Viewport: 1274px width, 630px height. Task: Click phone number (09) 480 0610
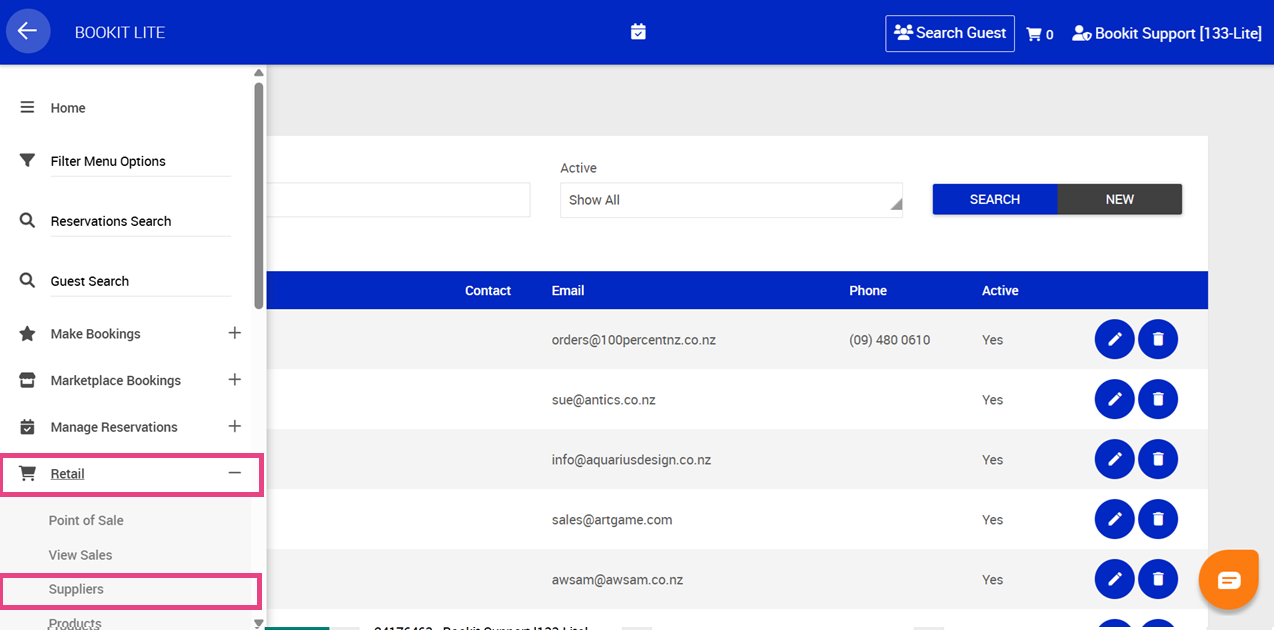[890, 340]
